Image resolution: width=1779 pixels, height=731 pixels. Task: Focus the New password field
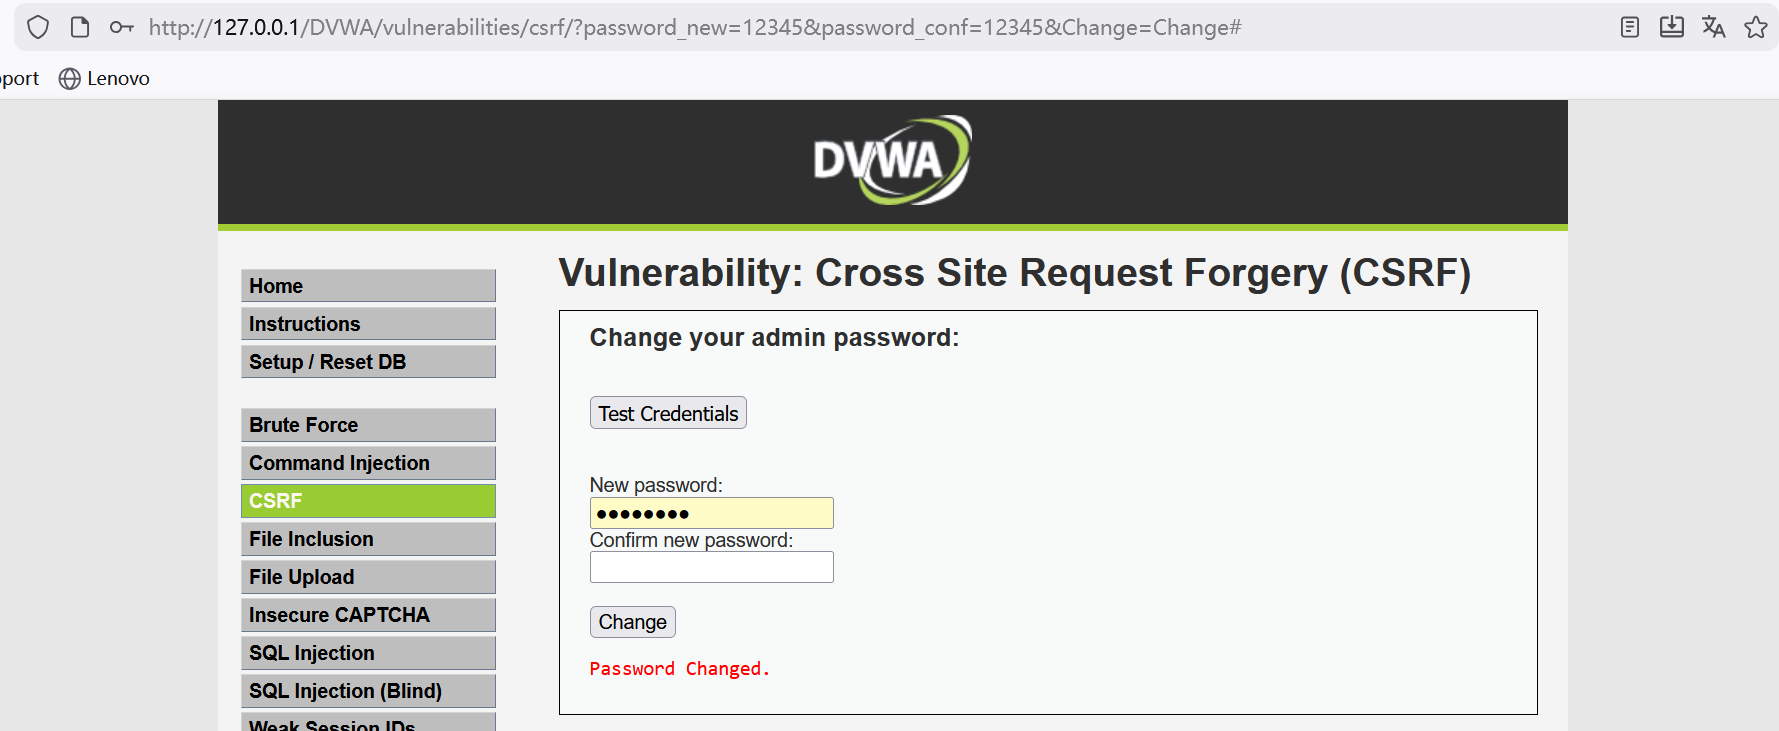(x=711, y=513)
